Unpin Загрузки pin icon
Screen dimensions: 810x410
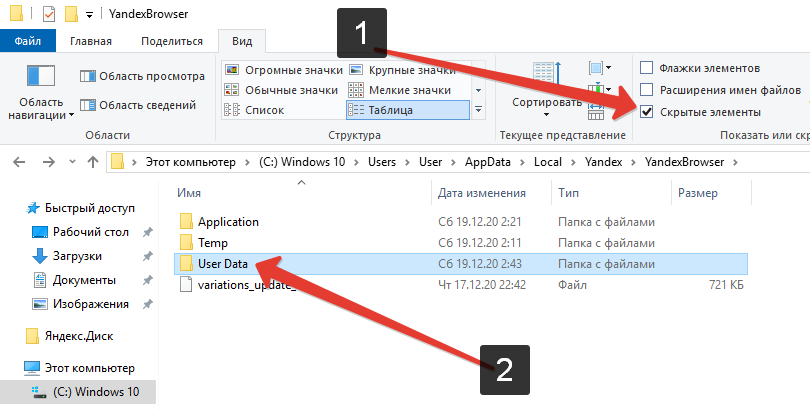tap(147, 256)
